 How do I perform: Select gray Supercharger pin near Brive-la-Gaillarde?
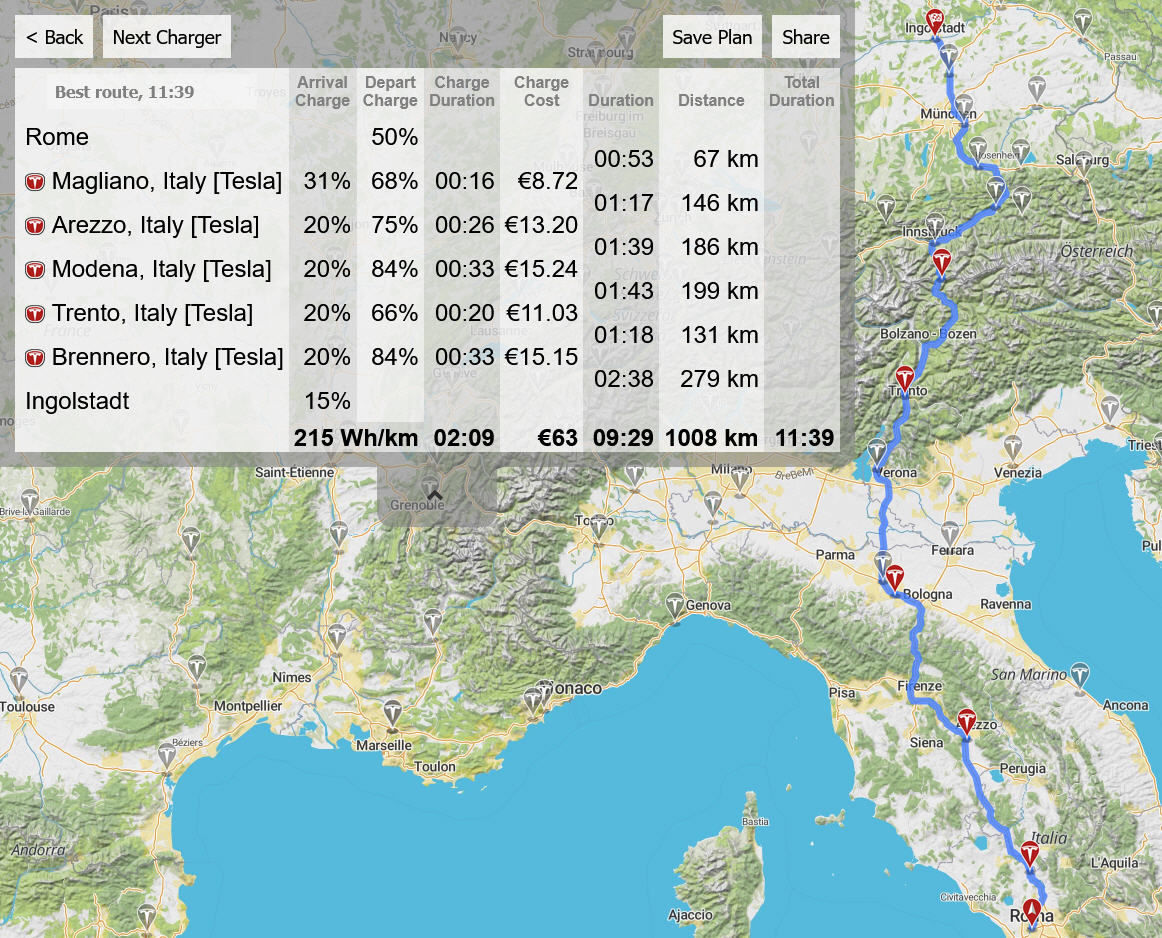(x=30, y=502)
